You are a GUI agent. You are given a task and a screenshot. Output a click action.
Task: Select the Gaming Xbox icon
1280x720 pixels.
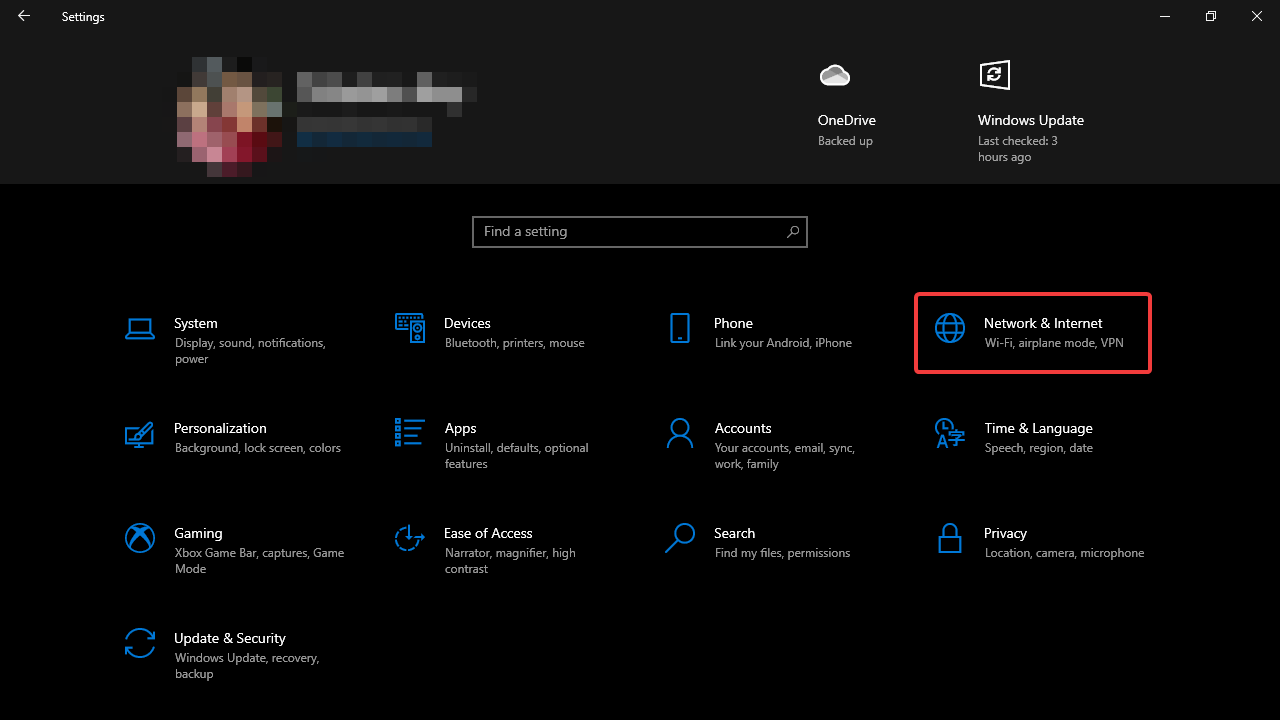tap(140, 538)
